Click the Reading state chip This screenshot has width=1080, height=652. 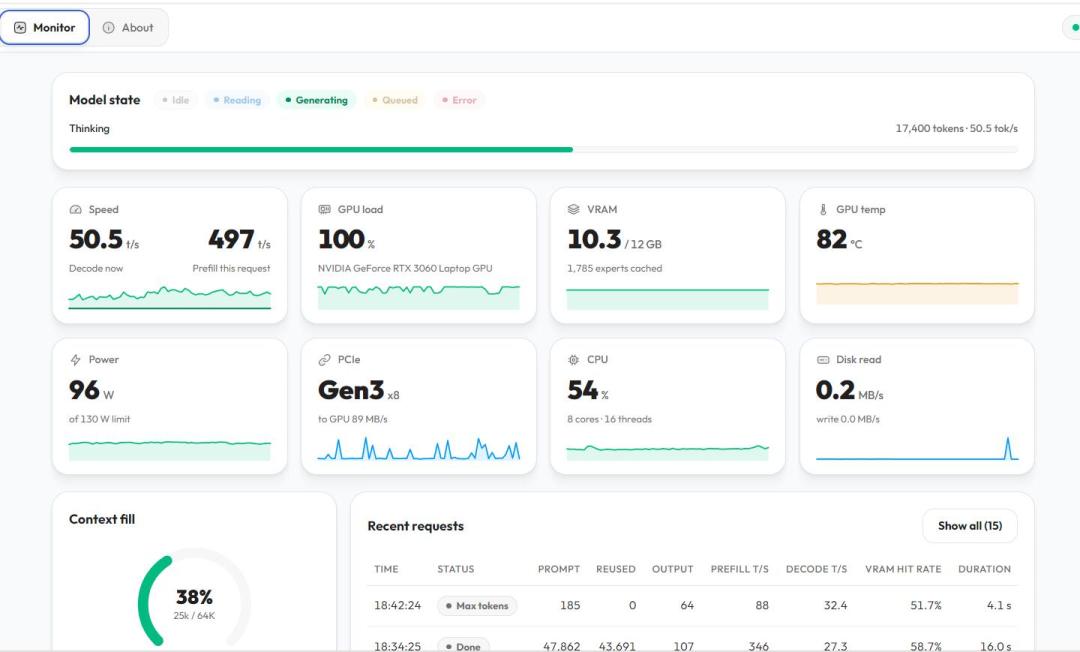tap(237, 100)
